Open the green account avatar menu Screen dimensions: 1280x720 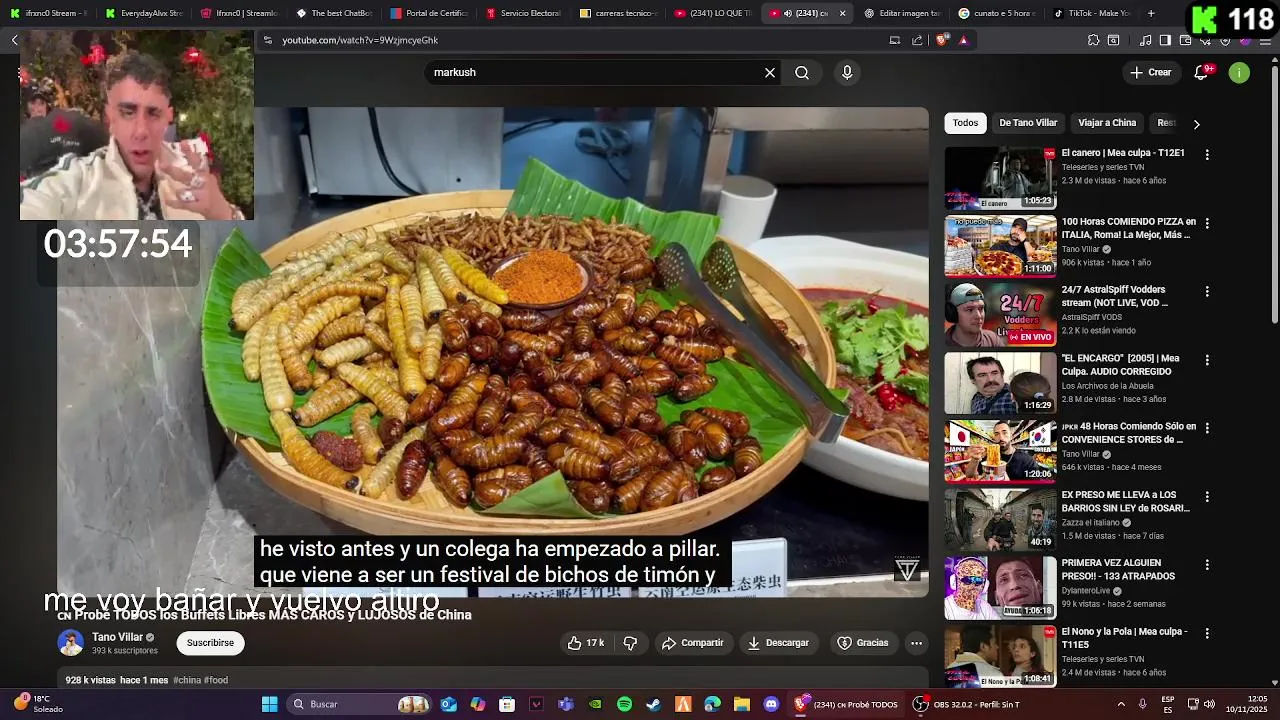[x=1239, y=72]
